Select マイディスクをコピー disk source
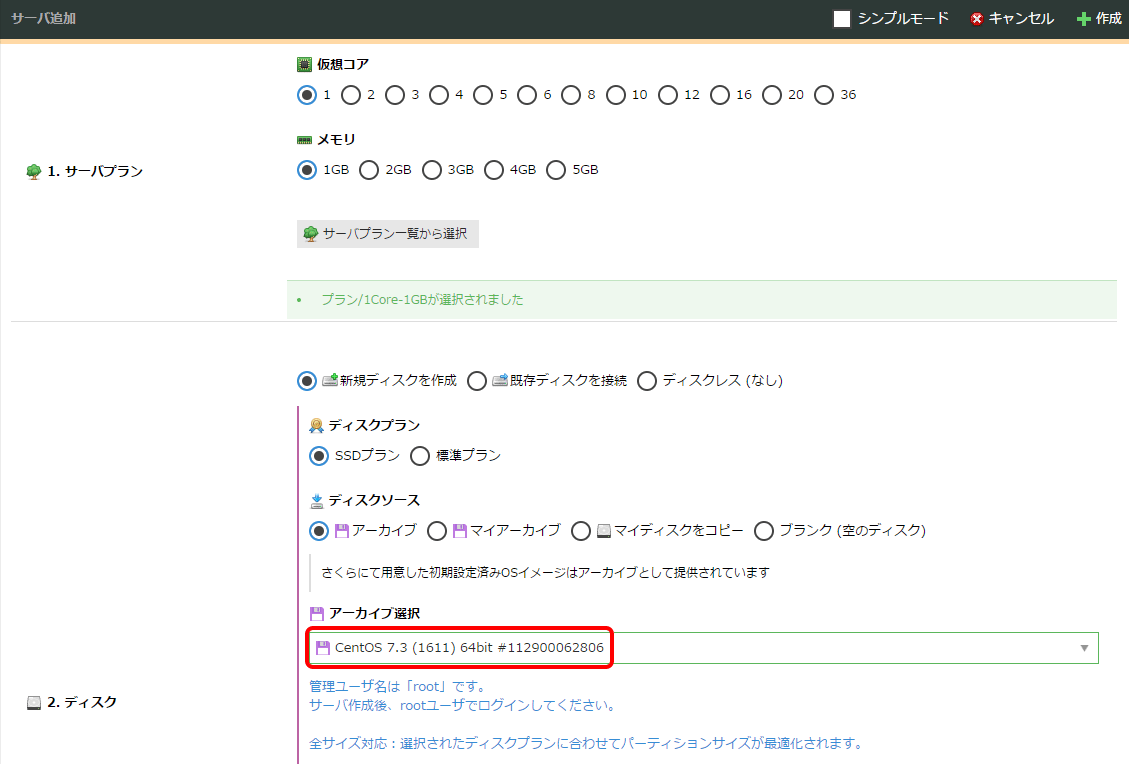 pyautogui.click(x=580, y=531)
